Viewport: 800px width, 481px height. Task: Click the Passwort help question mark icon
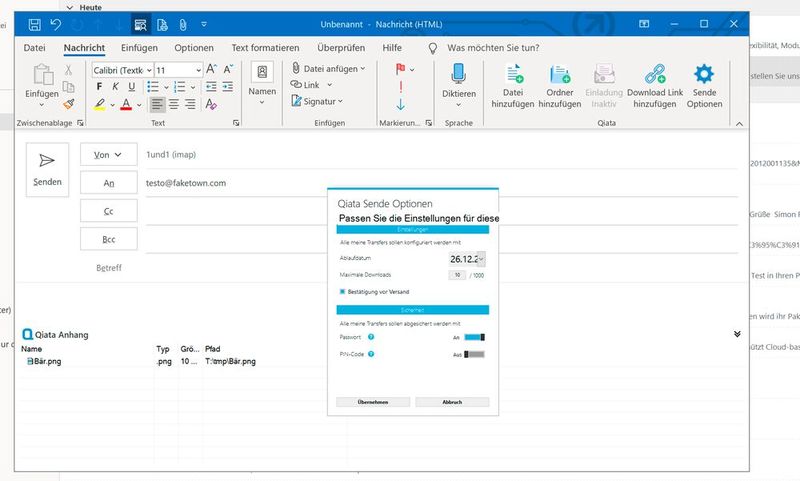click(x=371, y=338)
